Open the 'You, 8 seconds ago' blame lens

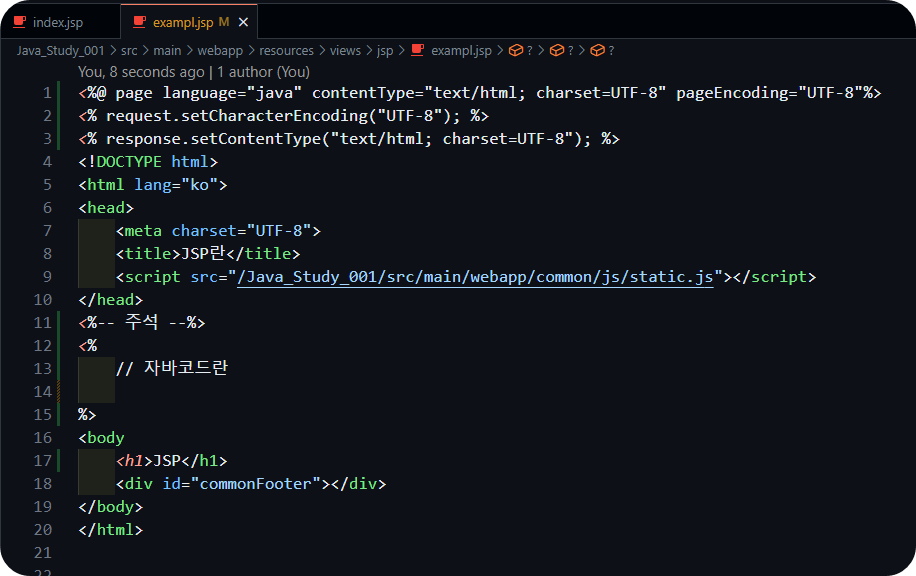tap(141, 72)
